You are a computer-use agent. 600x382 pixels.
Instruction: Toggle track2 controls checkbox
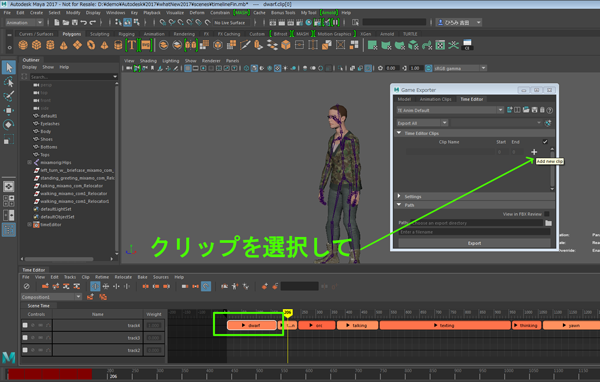click(x=25, y=350)
